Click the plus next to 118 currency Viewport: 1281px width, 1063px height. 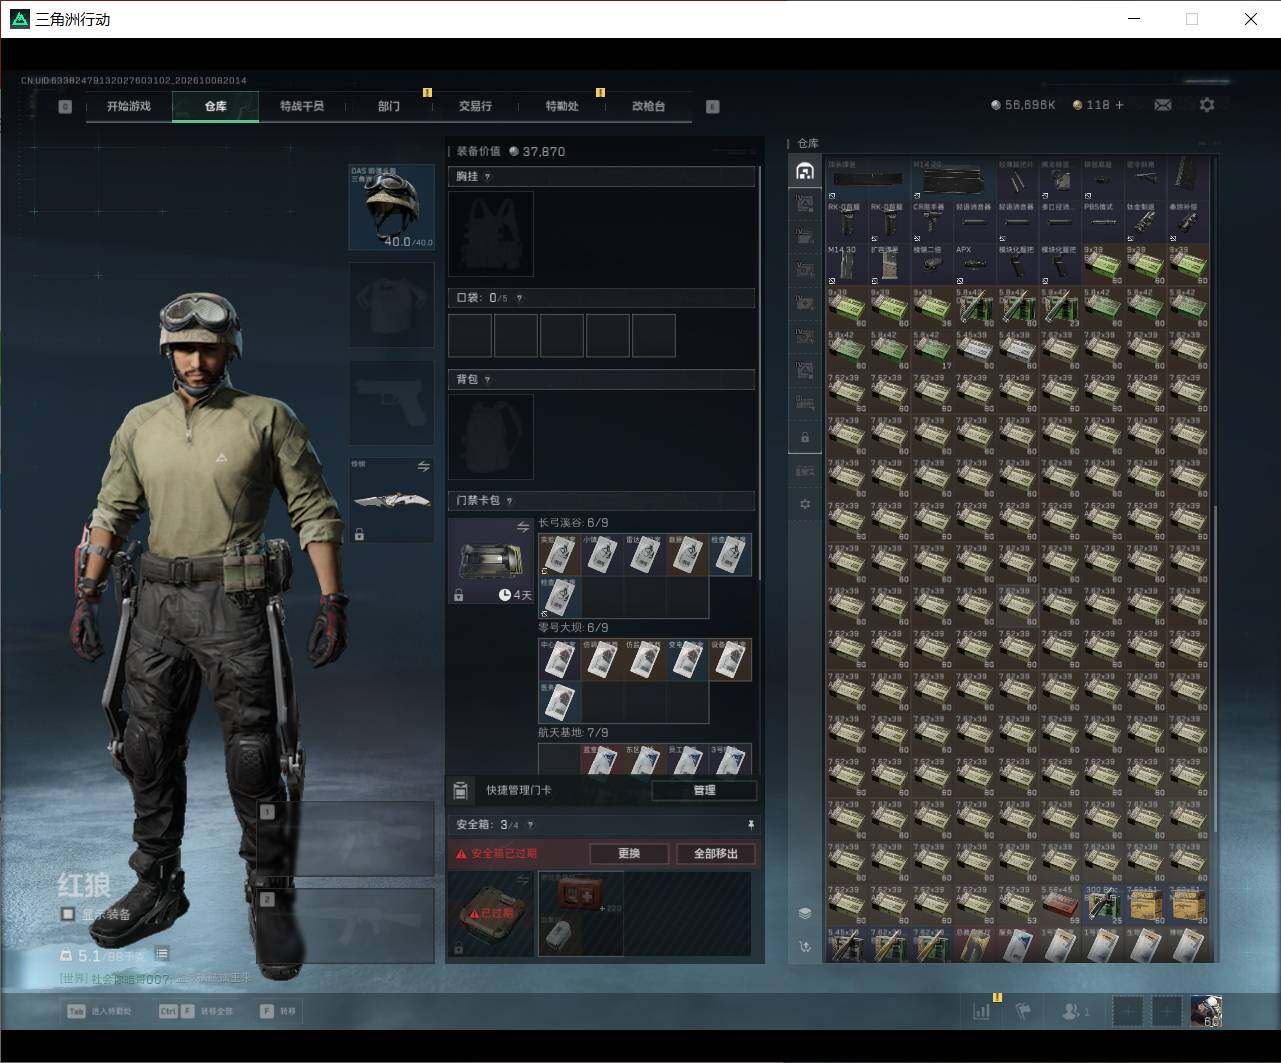(1119, 105)
